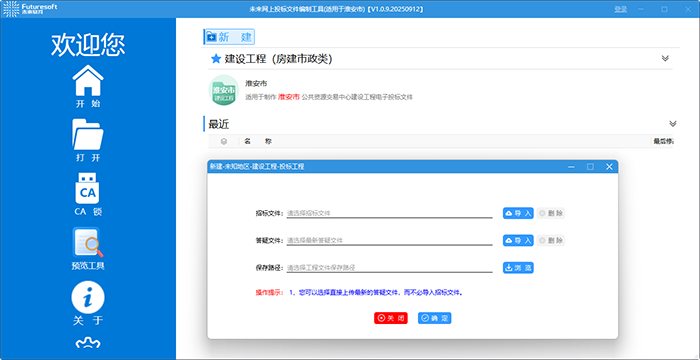Import a 答疑文件 with its 导入 button
Screen dimensions: 700x360
518,240
